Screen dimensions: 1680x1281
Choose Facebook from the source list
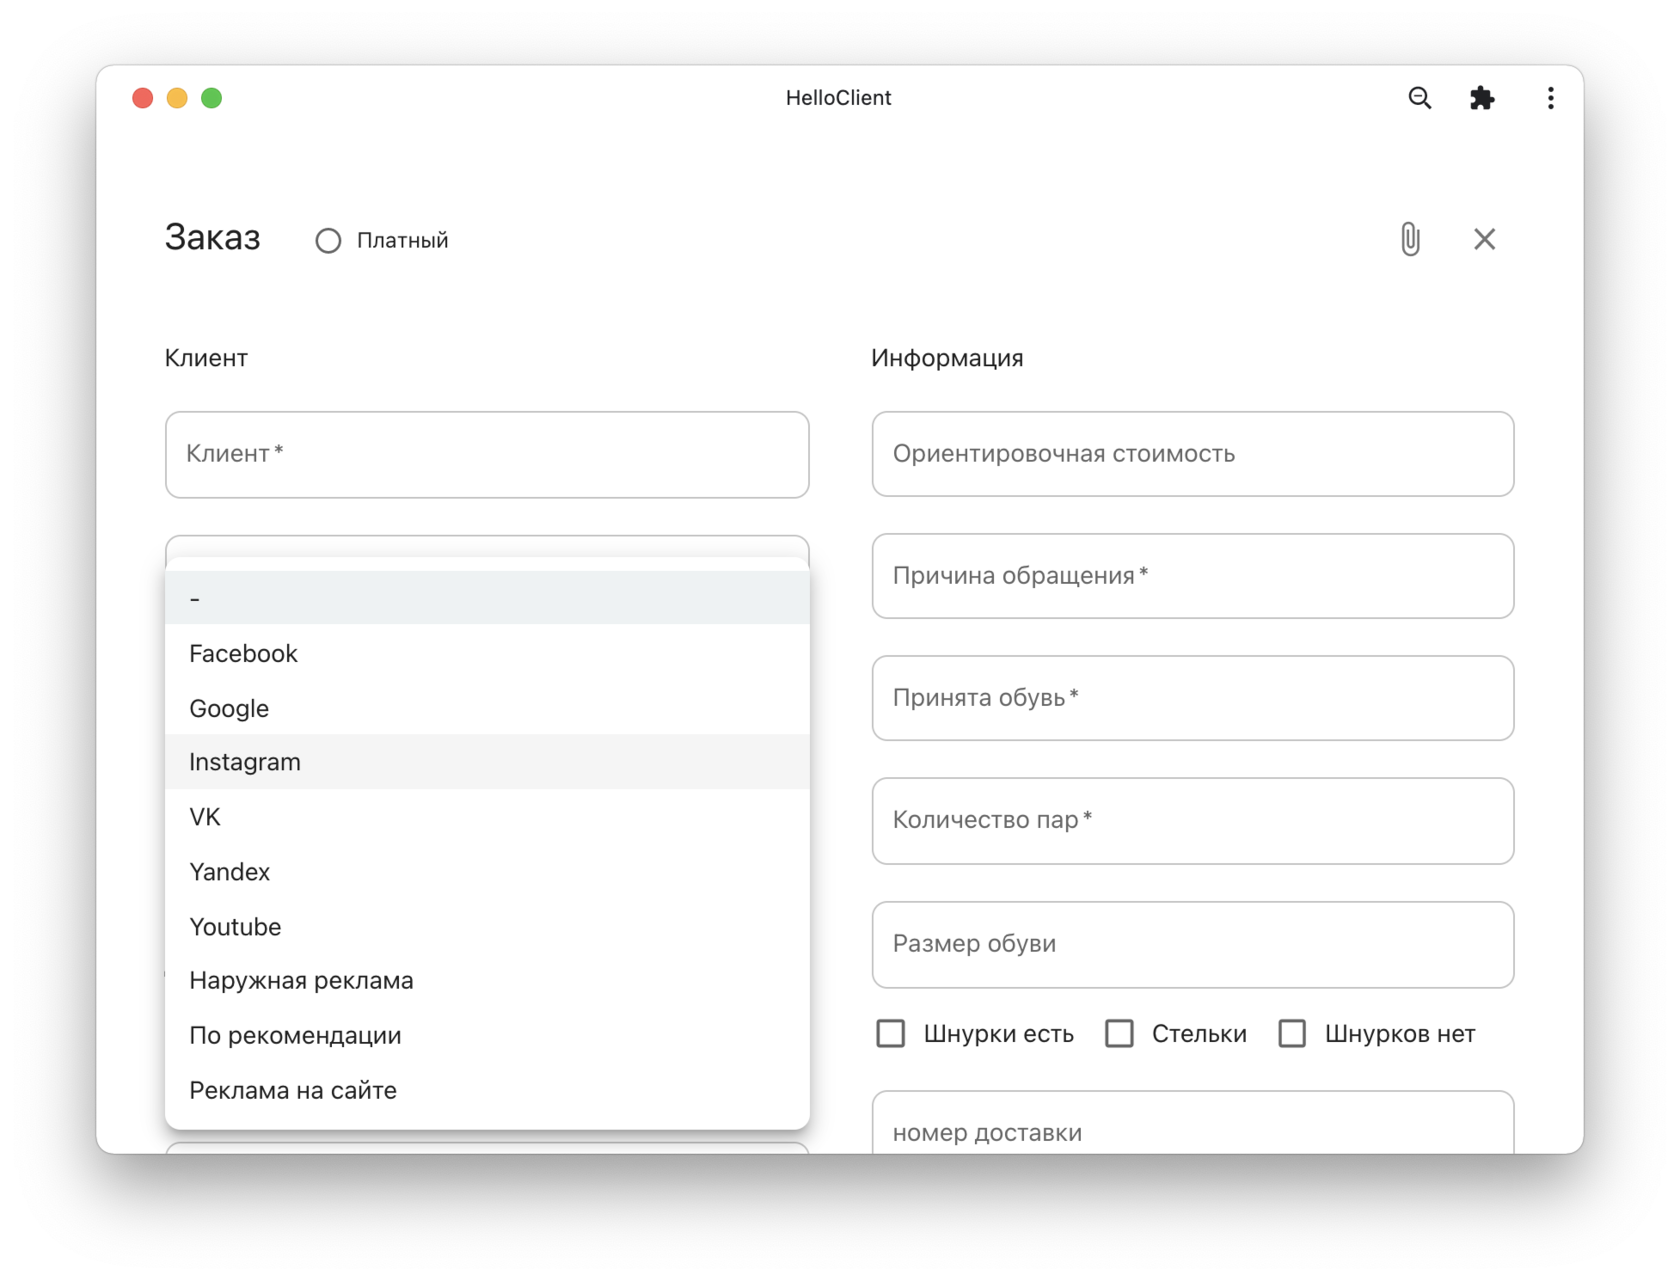coord(487,653)
